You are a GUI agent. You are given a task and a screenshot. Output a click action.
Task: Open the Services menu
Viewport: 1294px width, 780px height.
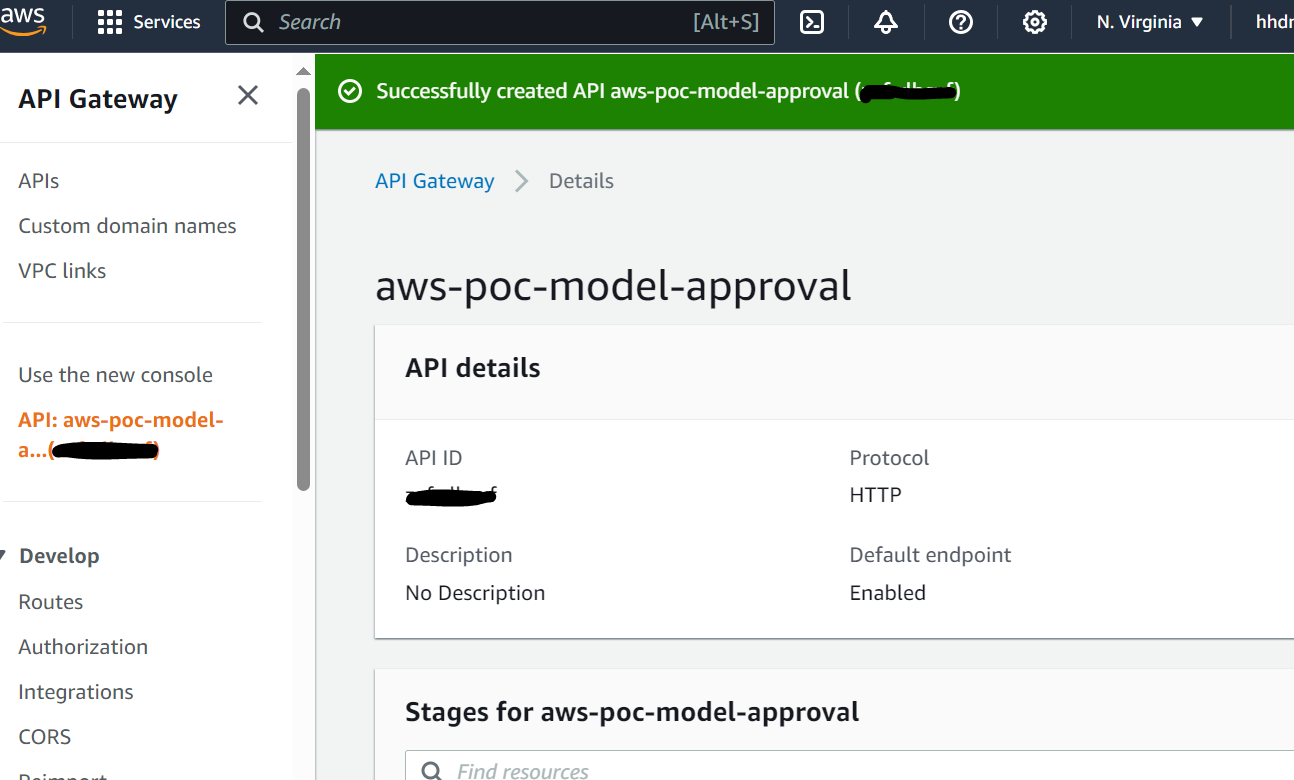tap(149, 21)
